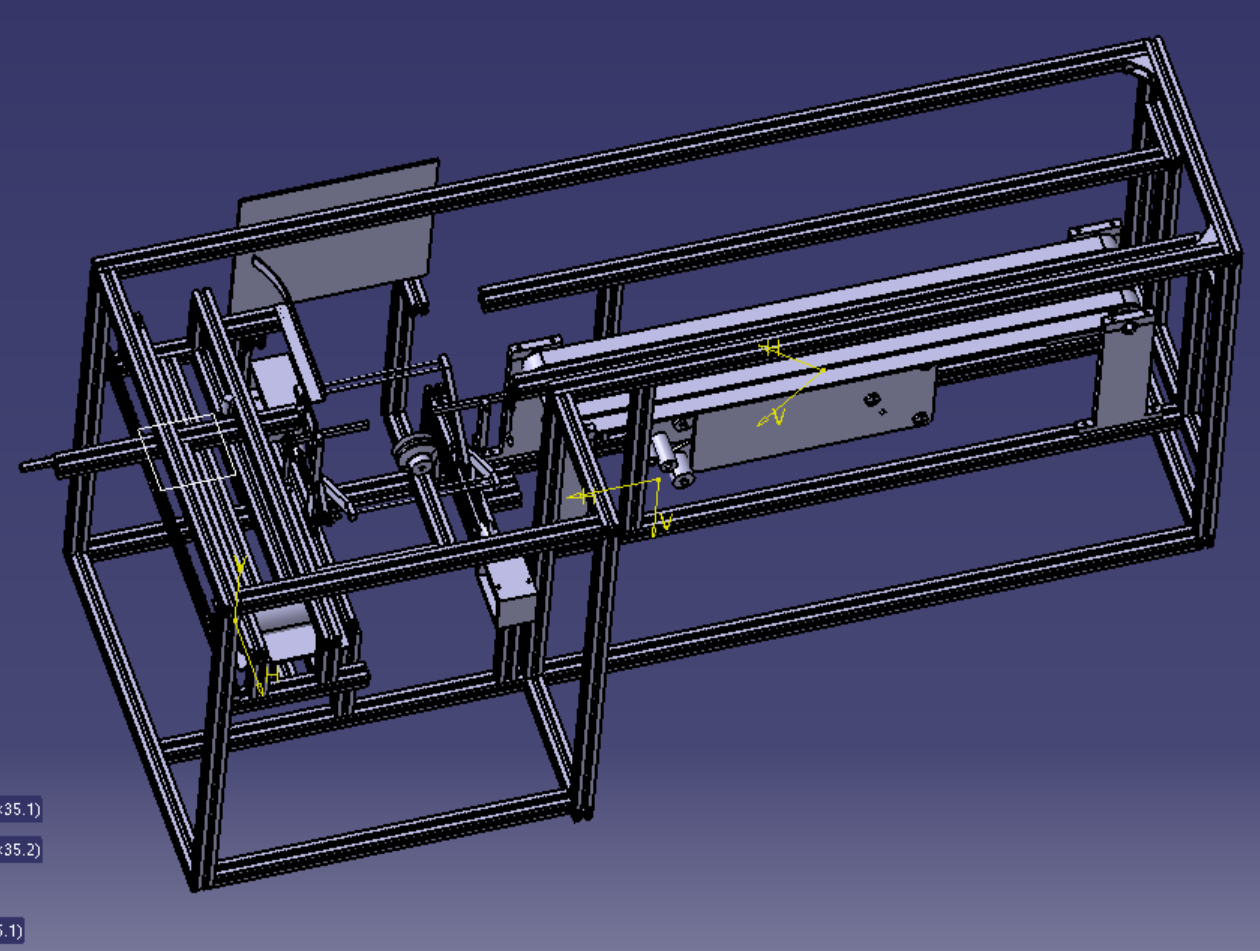The height and width of the screenshot is (951, 1260).
Task: Click the white selection rectangle on the left shaft
Action: point(188,455)
